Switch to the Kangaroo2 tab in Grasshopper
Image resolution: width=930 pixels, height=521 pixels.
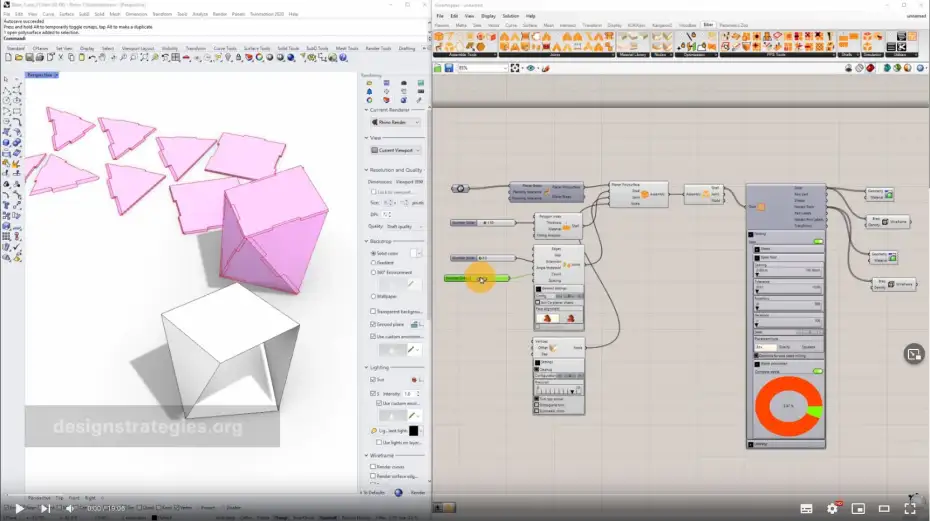point(662,26)
